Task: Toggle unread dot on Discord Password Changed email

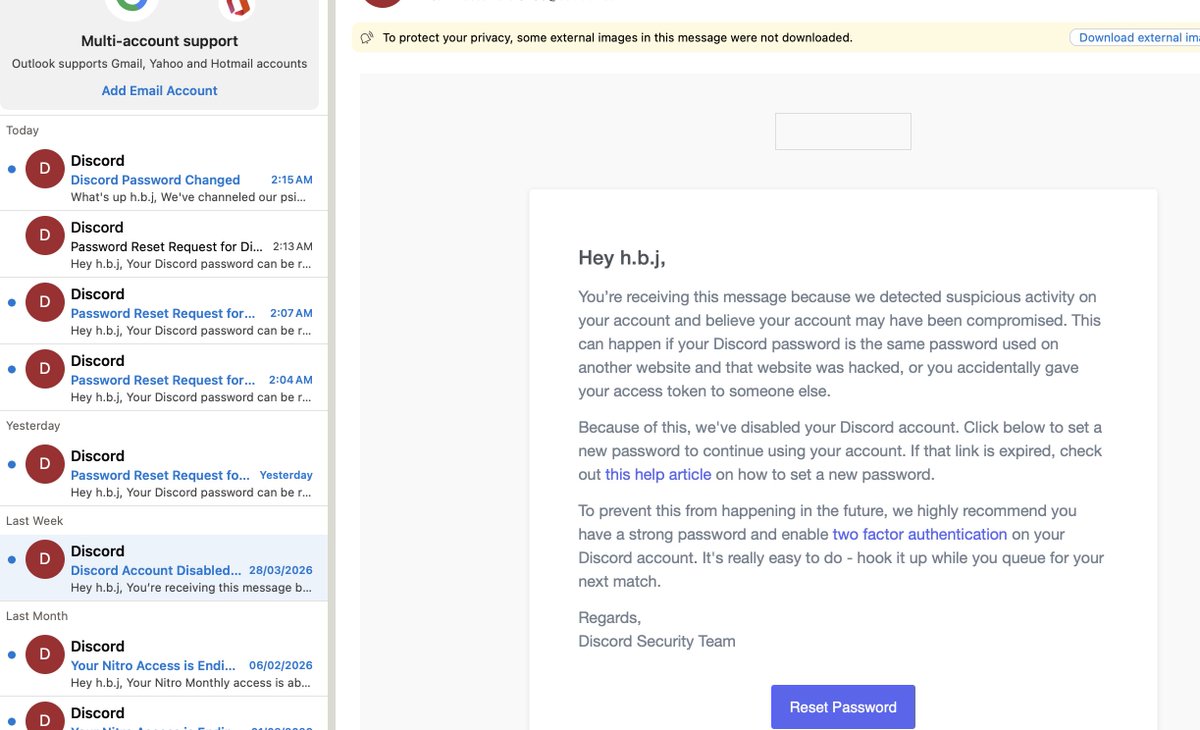Action: click(x=11, y=170)
